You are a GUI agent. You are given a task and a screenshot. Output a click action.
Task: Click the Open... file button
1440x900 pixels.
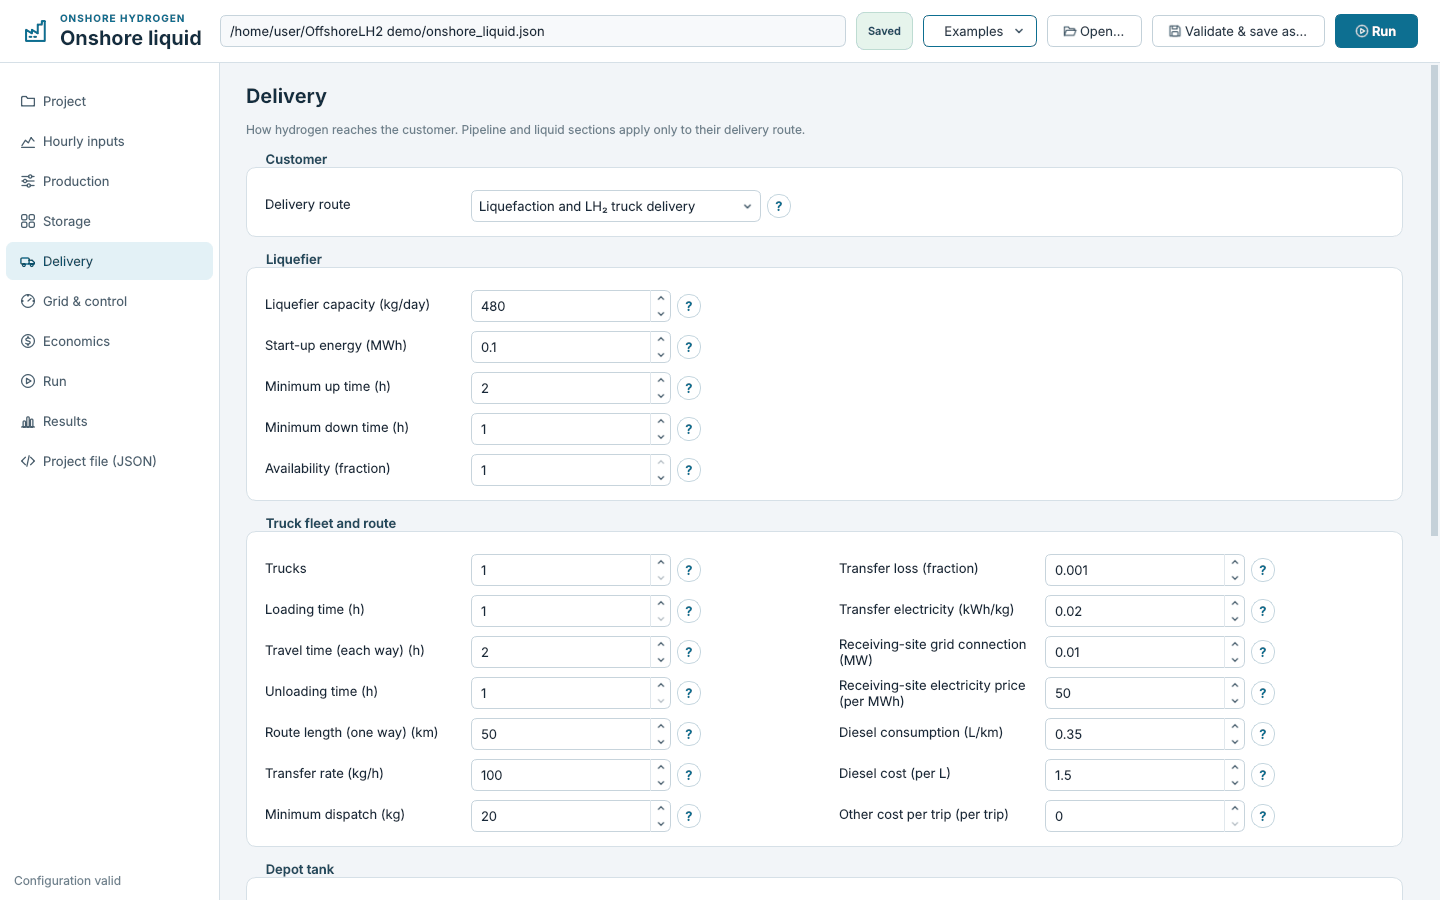(x=1094, y=31)
